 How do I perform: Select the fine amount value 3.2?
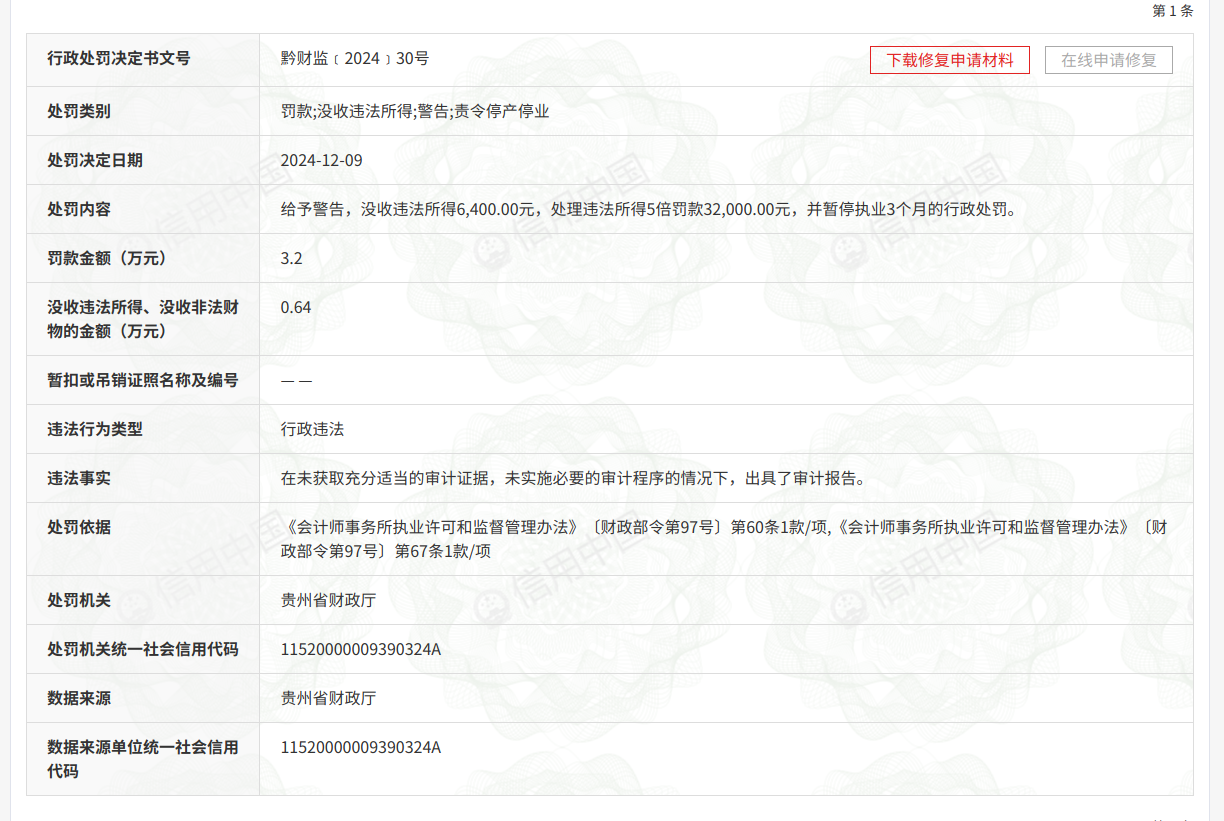click(292, 258)
